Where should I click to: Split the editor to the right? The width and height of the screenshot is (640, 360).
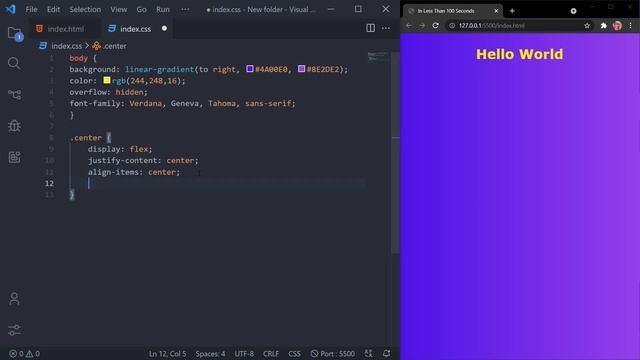pos(370,28)
